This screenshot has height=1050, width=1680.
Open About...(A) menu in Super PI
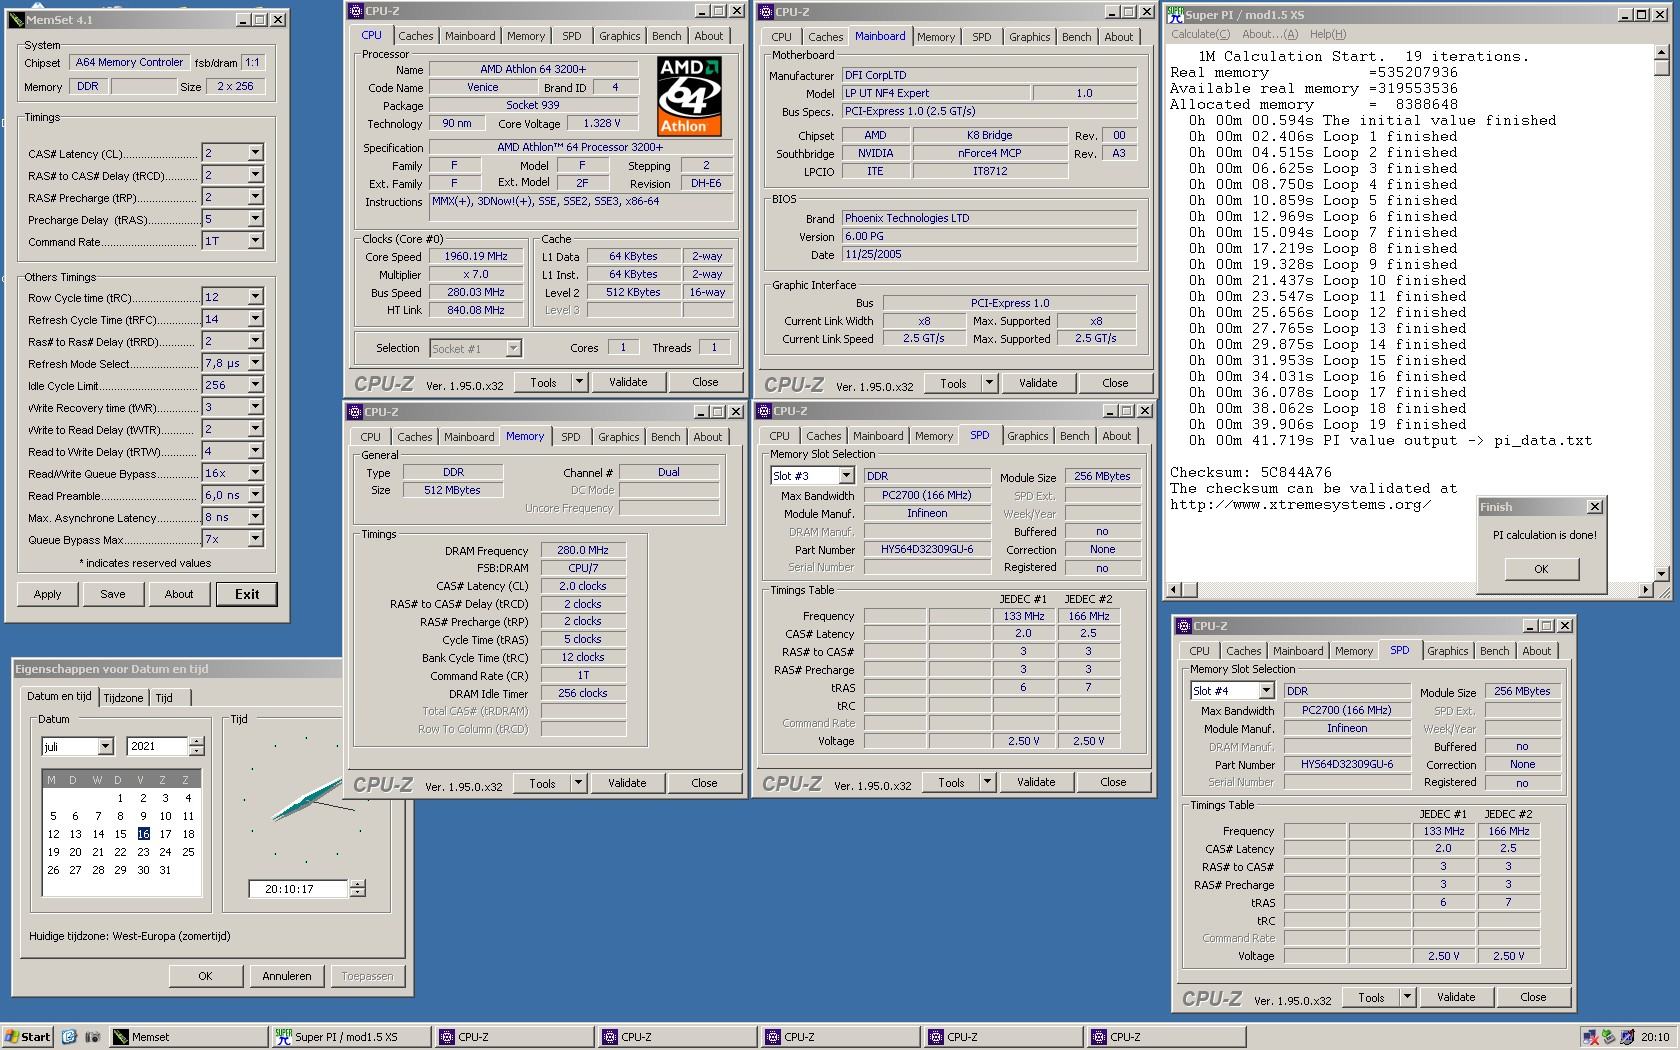click(1270, 34)
